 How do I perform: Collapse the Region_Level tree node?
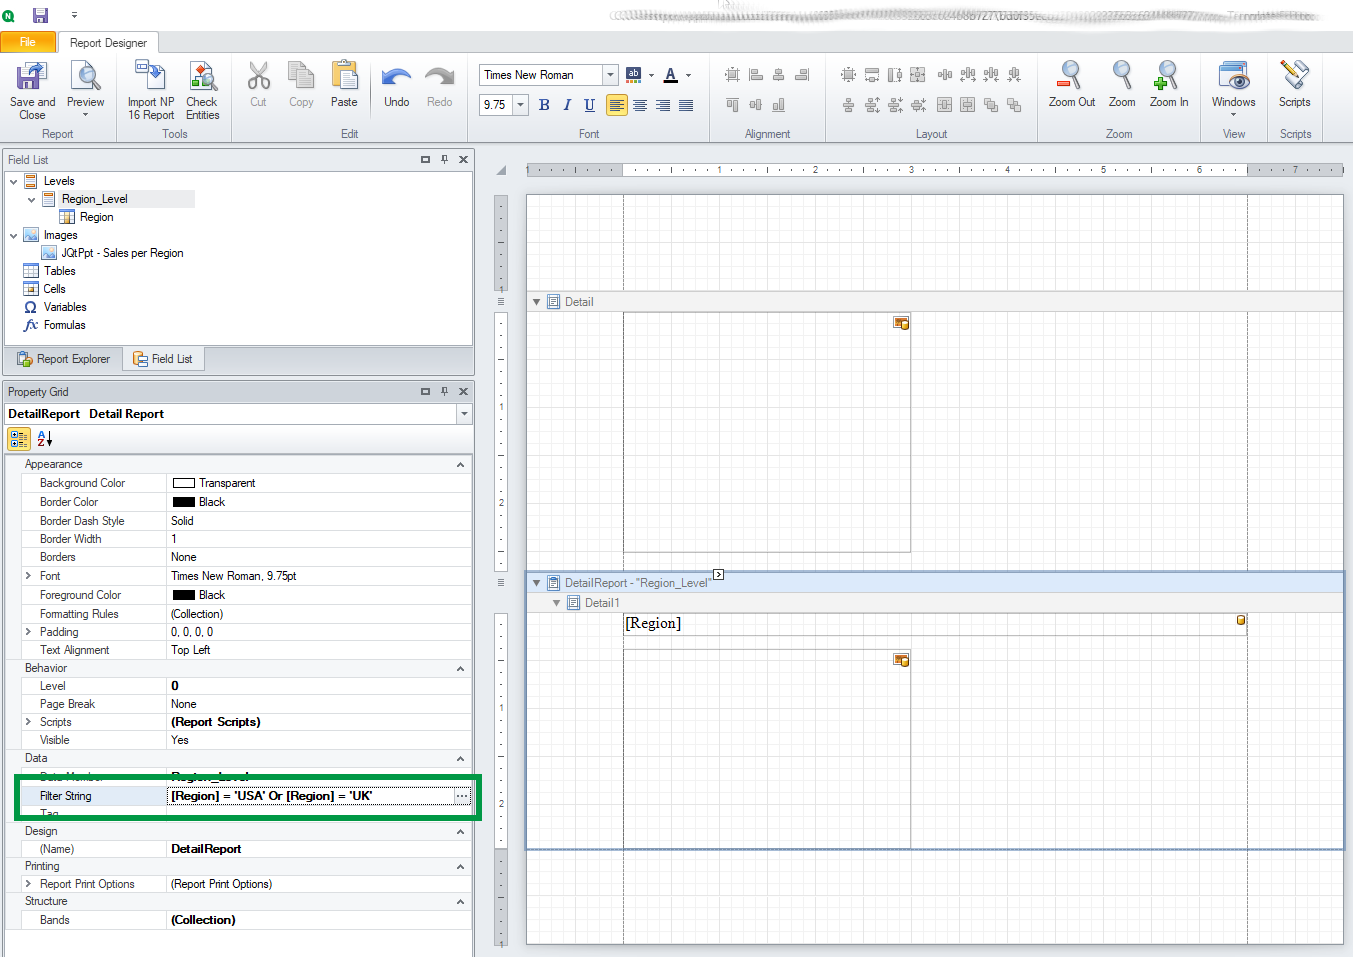(x=31, y=199)
